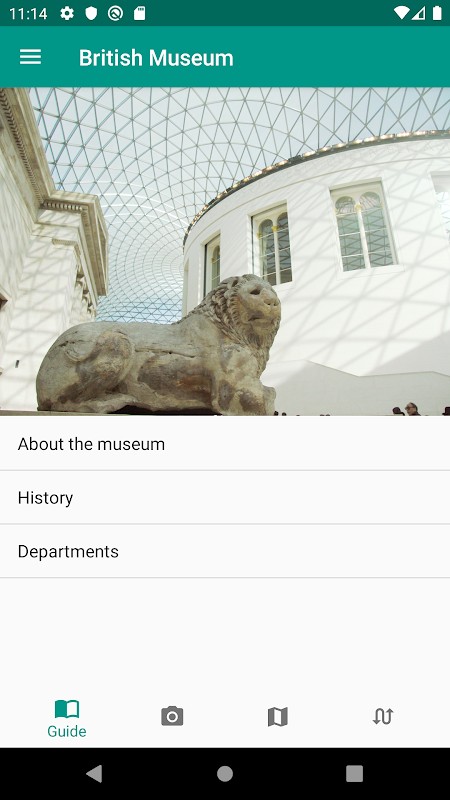Tap the Android back button

[94, 773]
